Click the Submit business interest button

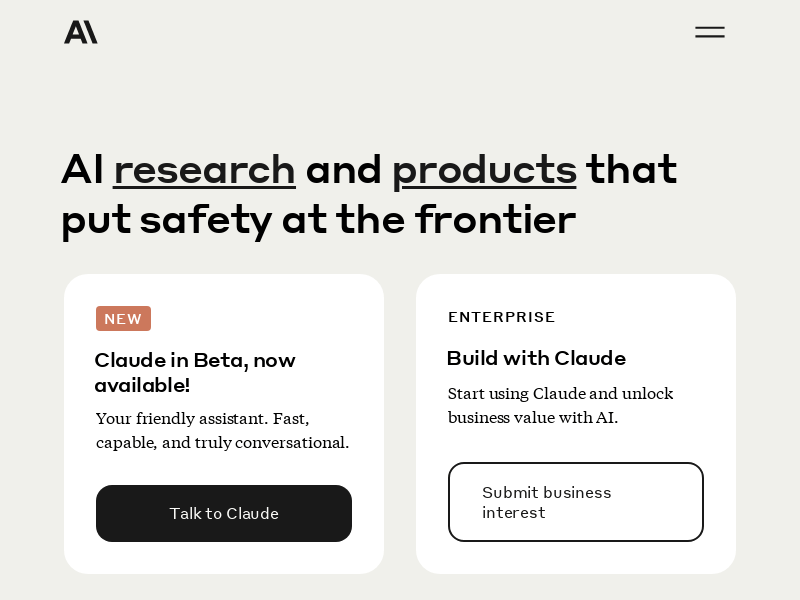(x=576, y=502)
